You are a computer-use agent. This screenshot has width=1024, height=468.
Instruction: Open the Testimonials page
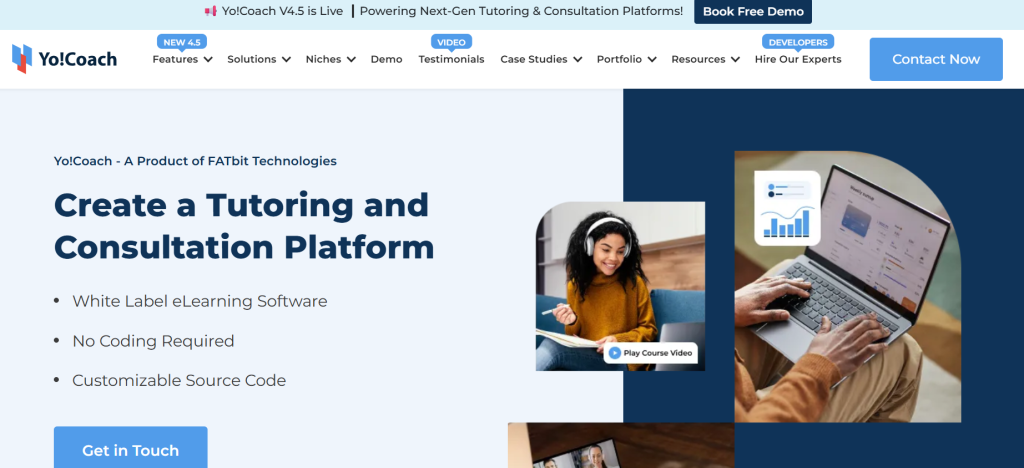[451, 59]
